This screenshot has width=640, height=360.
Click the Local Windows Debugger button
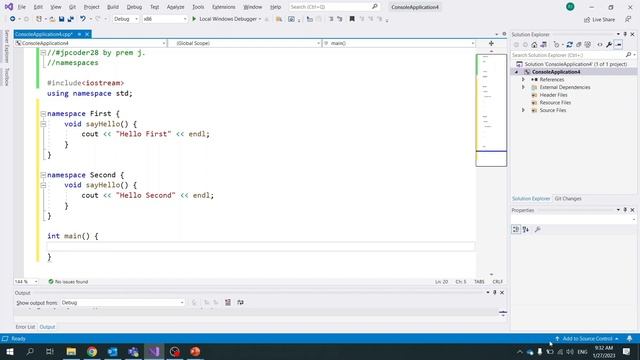(227, 19)
